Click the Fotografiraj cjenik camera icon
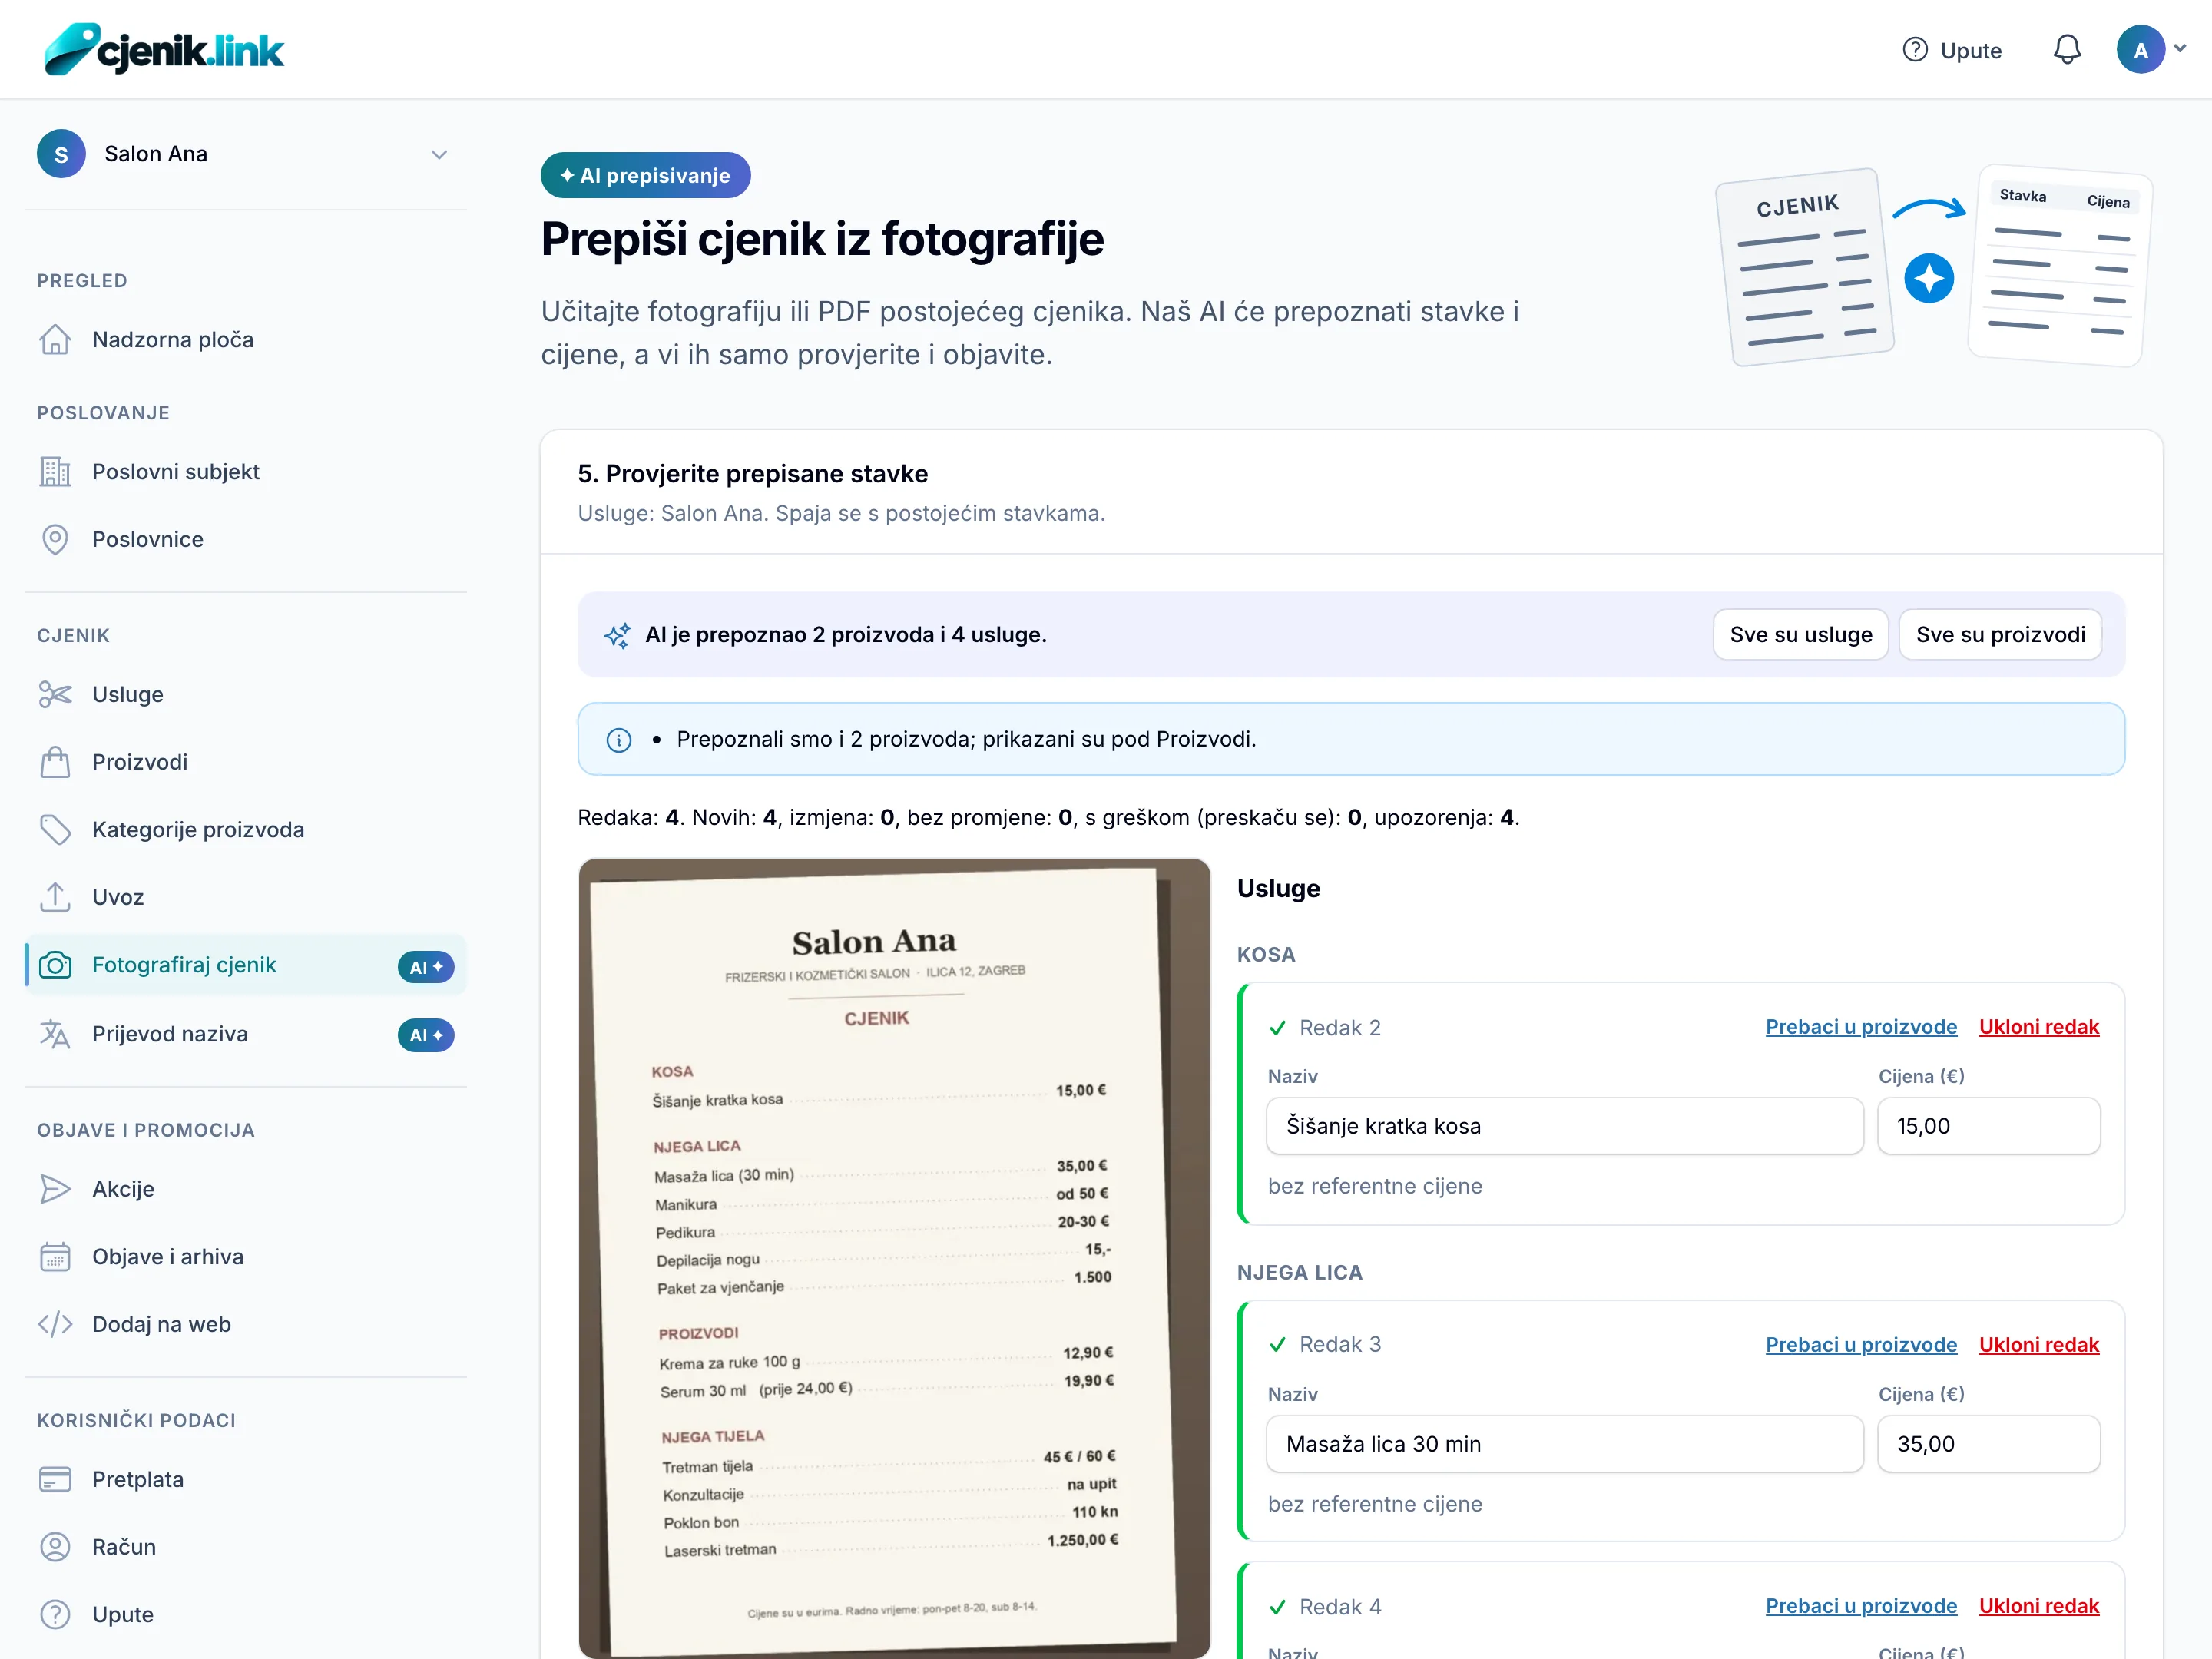2212x1659 pixels. click(x=55, y=965)
